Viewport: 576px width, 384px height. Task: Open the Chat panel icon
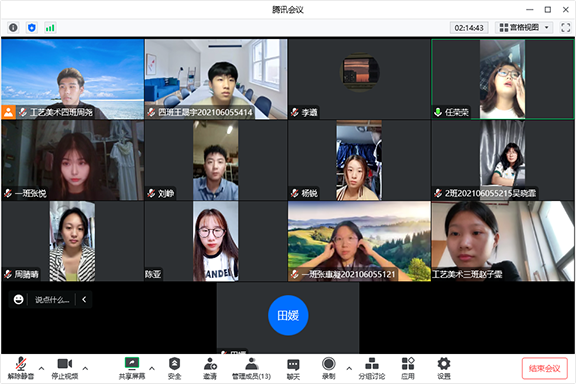pos(293,369)
